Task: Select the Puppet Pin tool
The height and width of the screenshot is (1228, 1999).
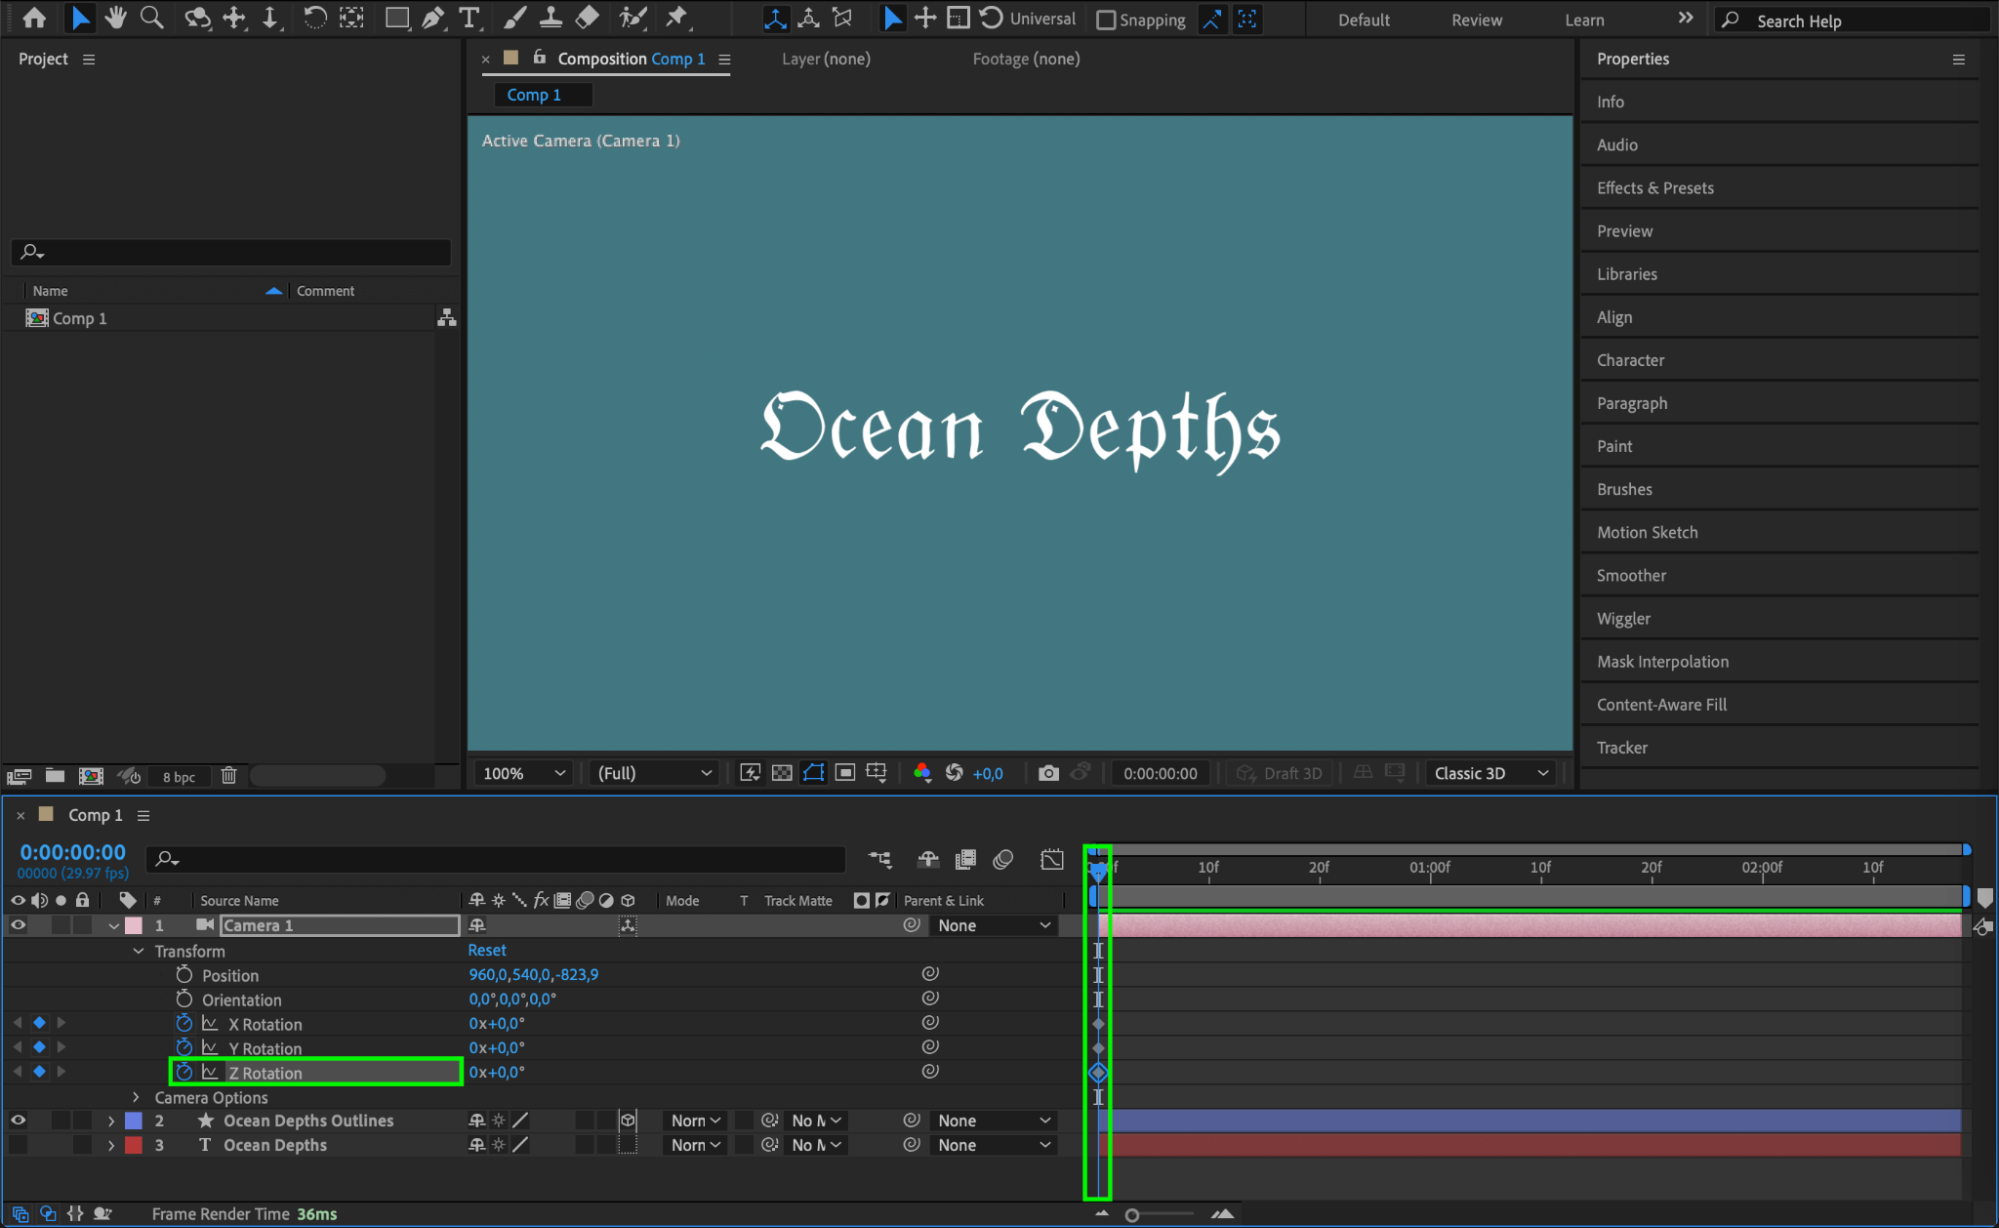Action: point(677,18)
